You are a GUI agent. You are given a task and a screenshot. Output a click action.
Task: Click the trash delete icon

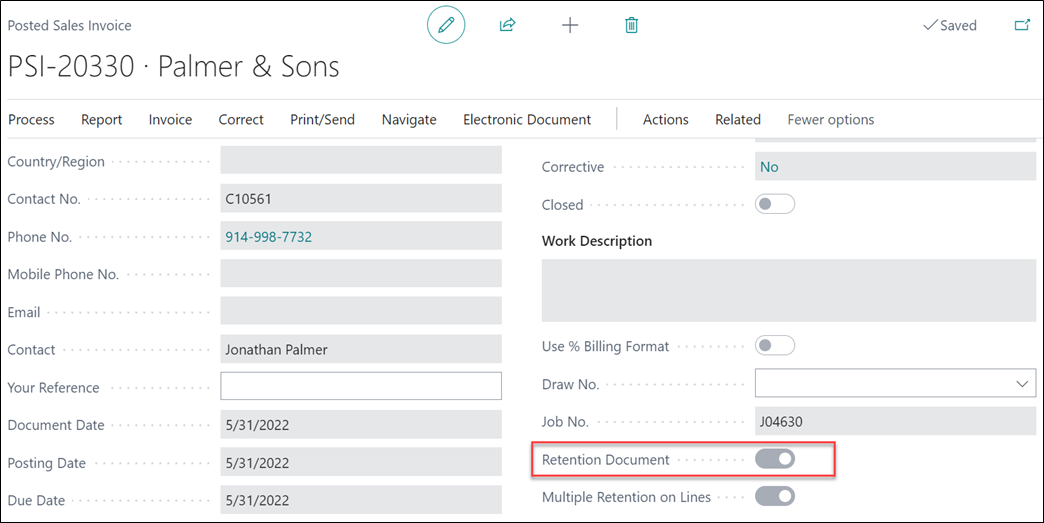(631, 25)
